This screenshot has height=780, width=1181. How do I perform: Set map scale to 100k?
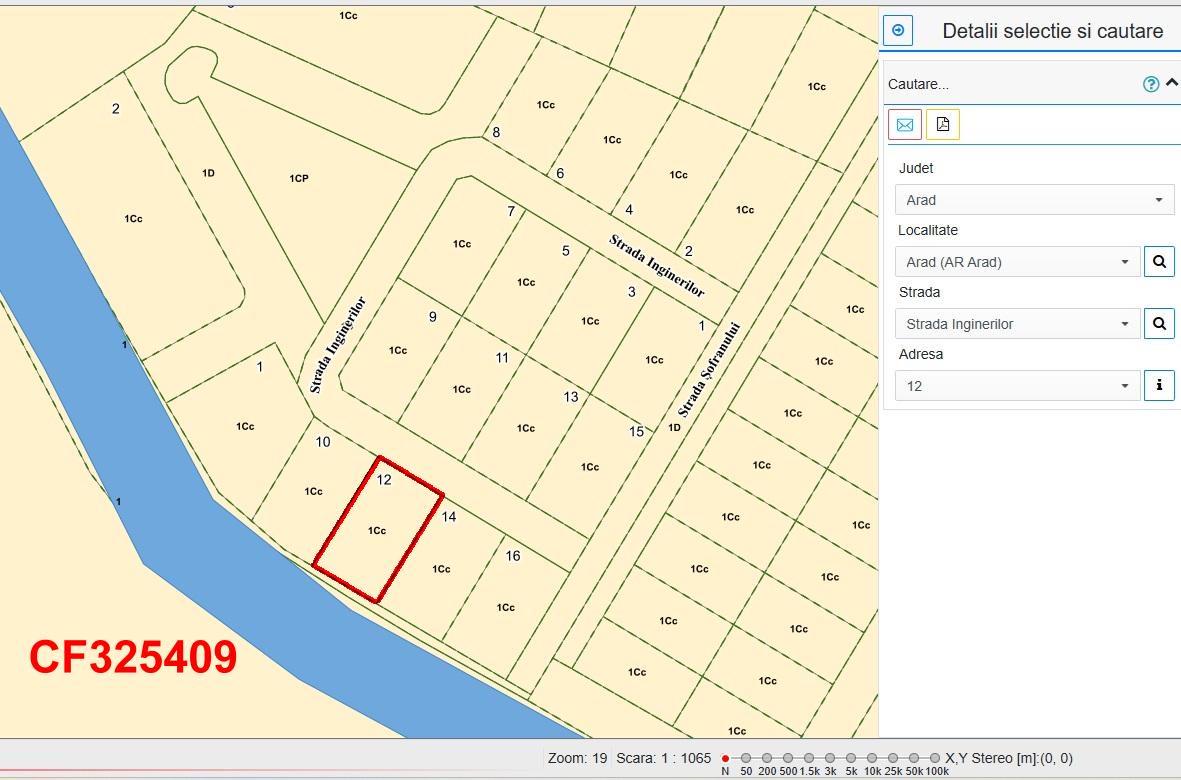click(935, 758)
